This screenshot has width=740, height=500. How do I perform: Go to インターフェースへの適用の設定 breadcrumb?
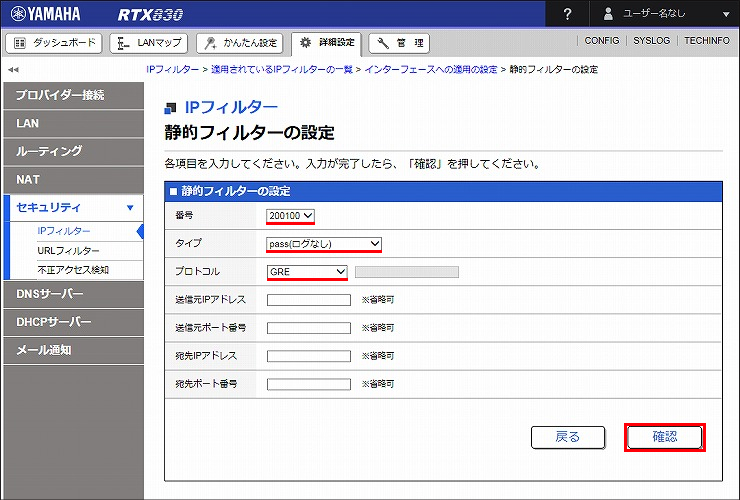tap(431, 69)
